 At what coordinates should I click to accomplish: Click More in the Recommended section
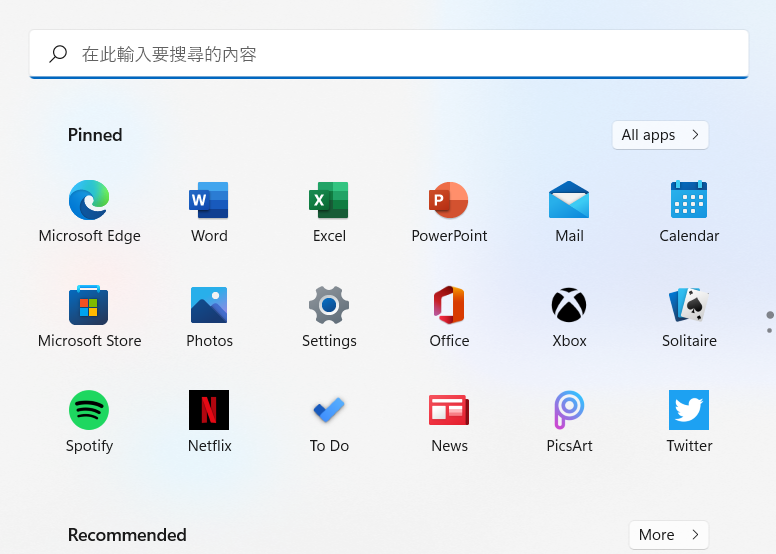pyautogui.click(x=669, y=535)
